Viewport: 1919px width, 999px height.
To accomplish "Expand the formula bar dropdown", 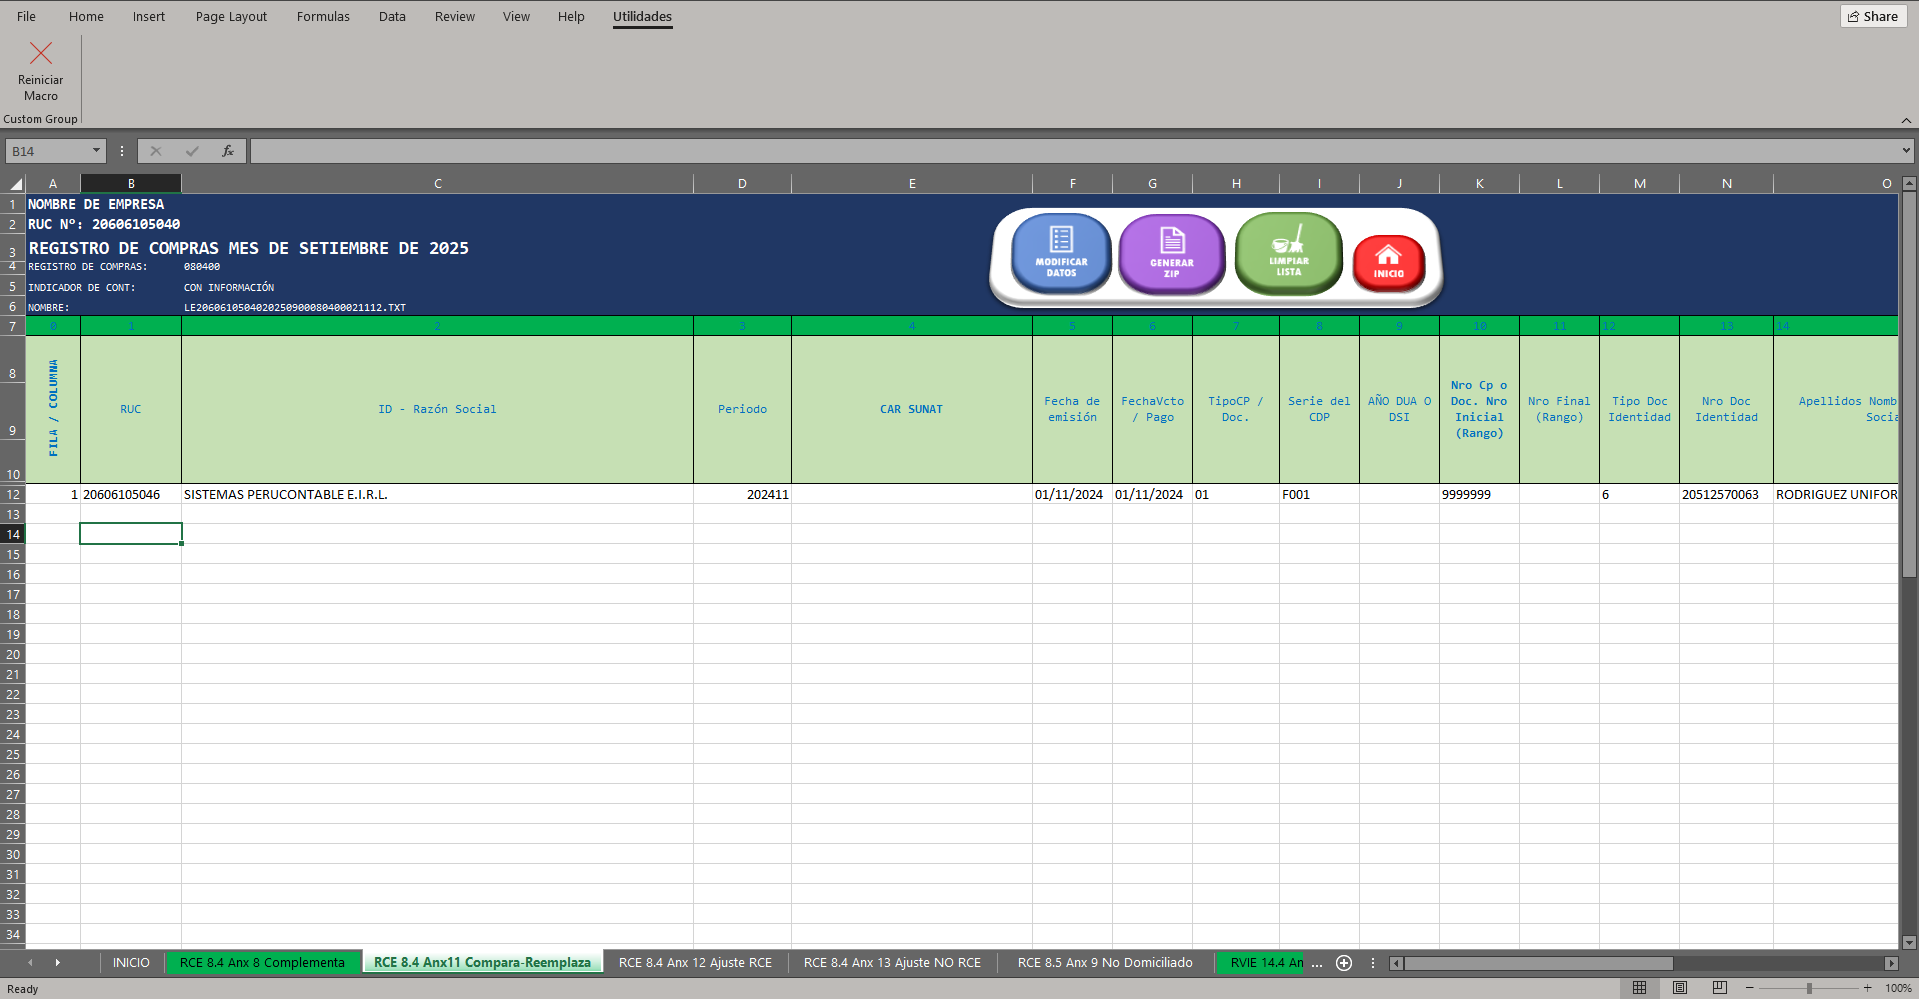I will tap(1906, 151).
